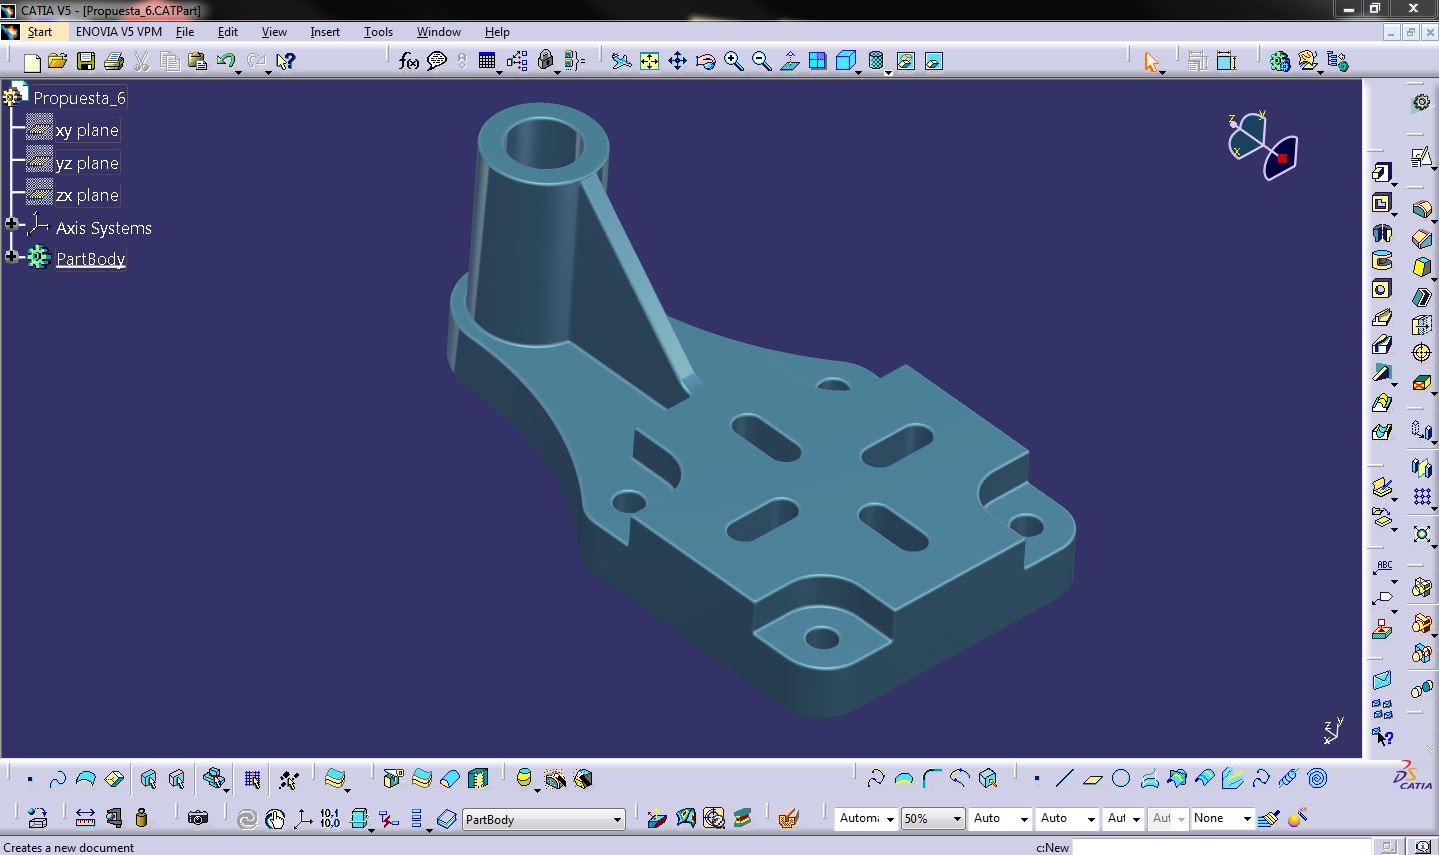1439x855 pixels.
Task: Open the Edit menu
Action: [228, 32]
